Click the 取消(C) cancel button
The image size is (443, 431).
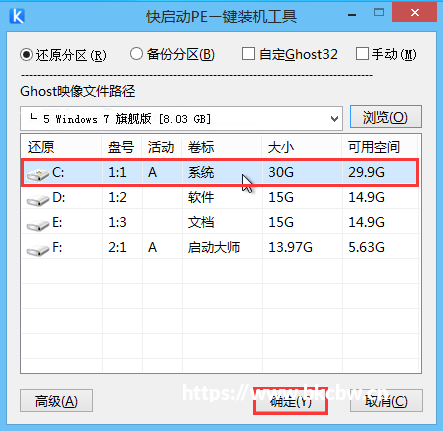(386, 401)
